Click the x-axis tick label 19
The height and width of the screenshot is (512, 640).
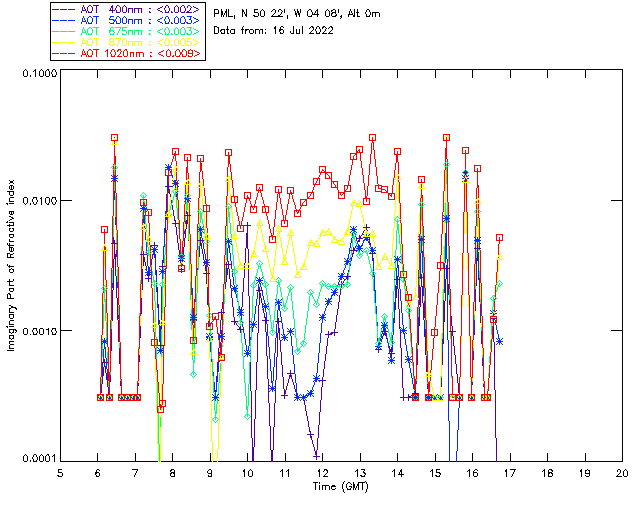(x=585, y=473)
